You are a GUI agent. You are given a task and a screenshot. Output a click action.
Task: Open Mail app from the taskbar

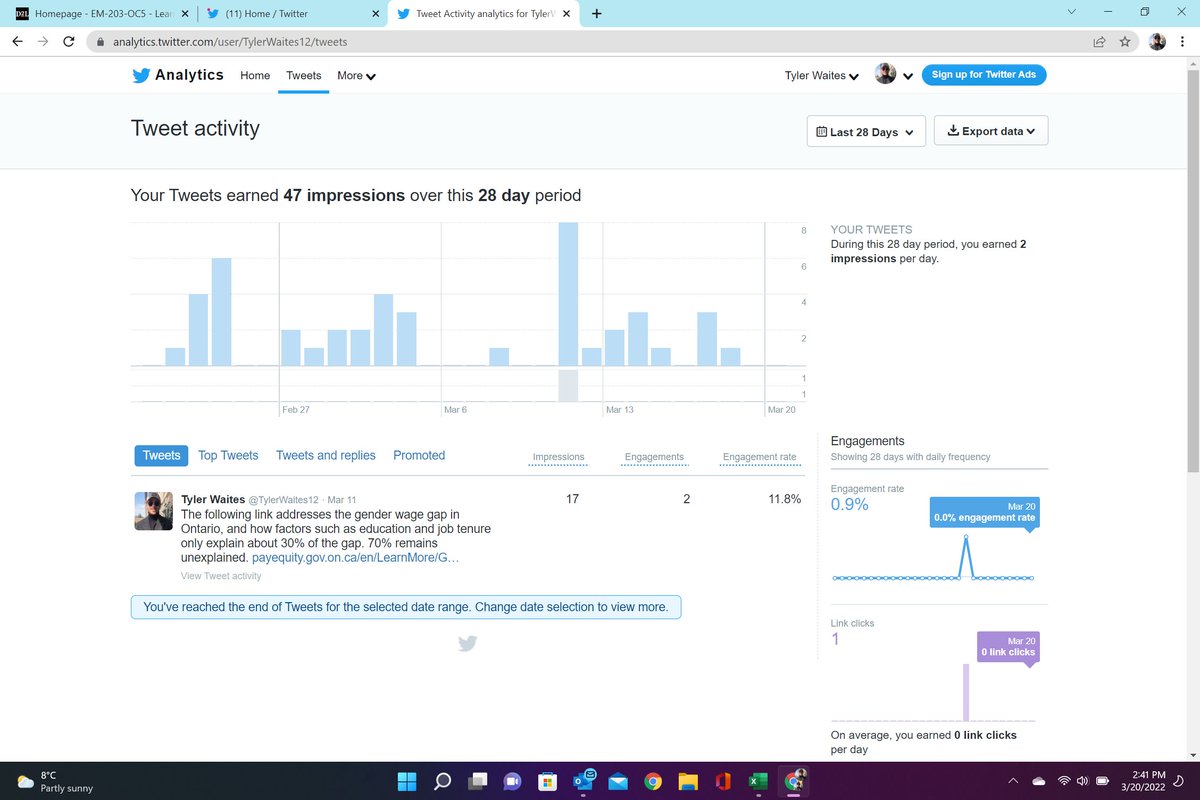pos(618,781)
